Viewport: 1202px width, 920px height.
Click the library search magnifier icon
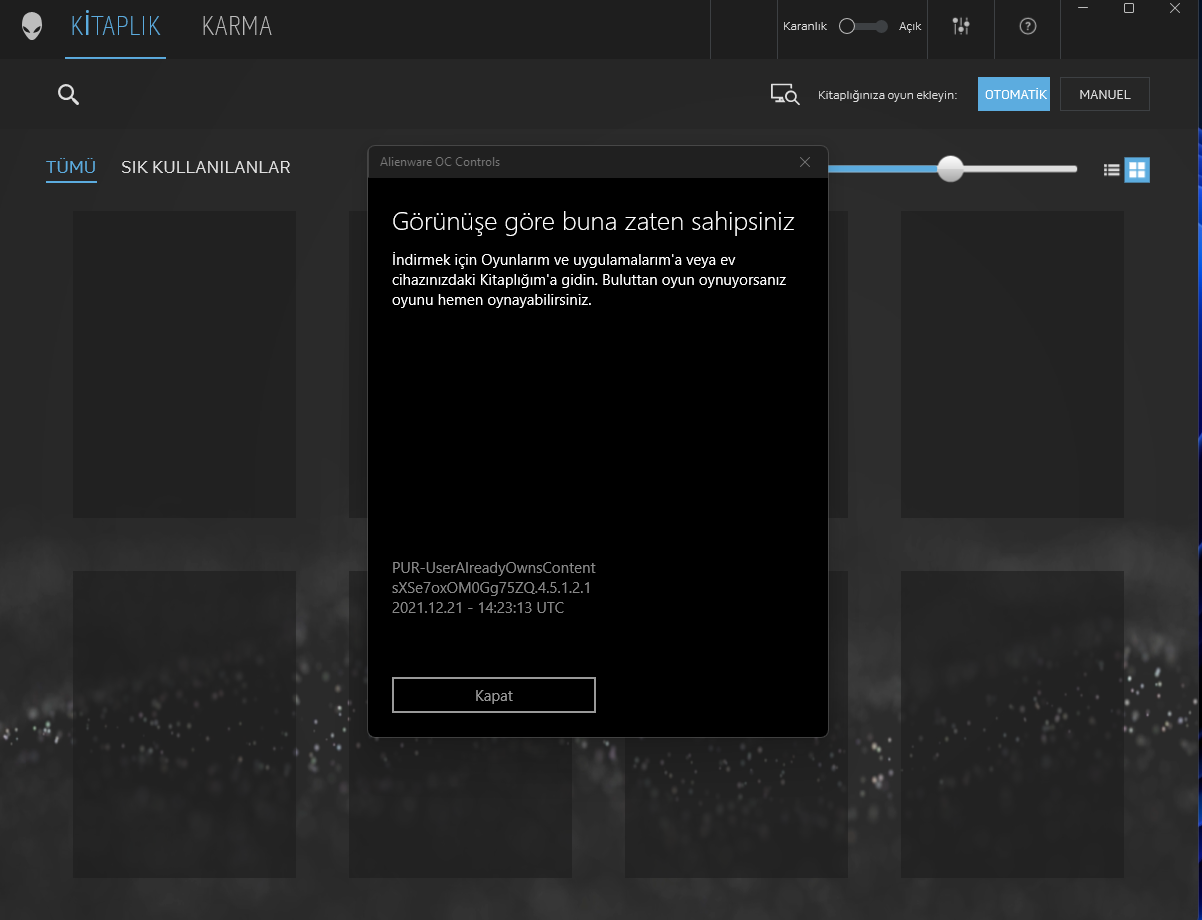point(68,95)
